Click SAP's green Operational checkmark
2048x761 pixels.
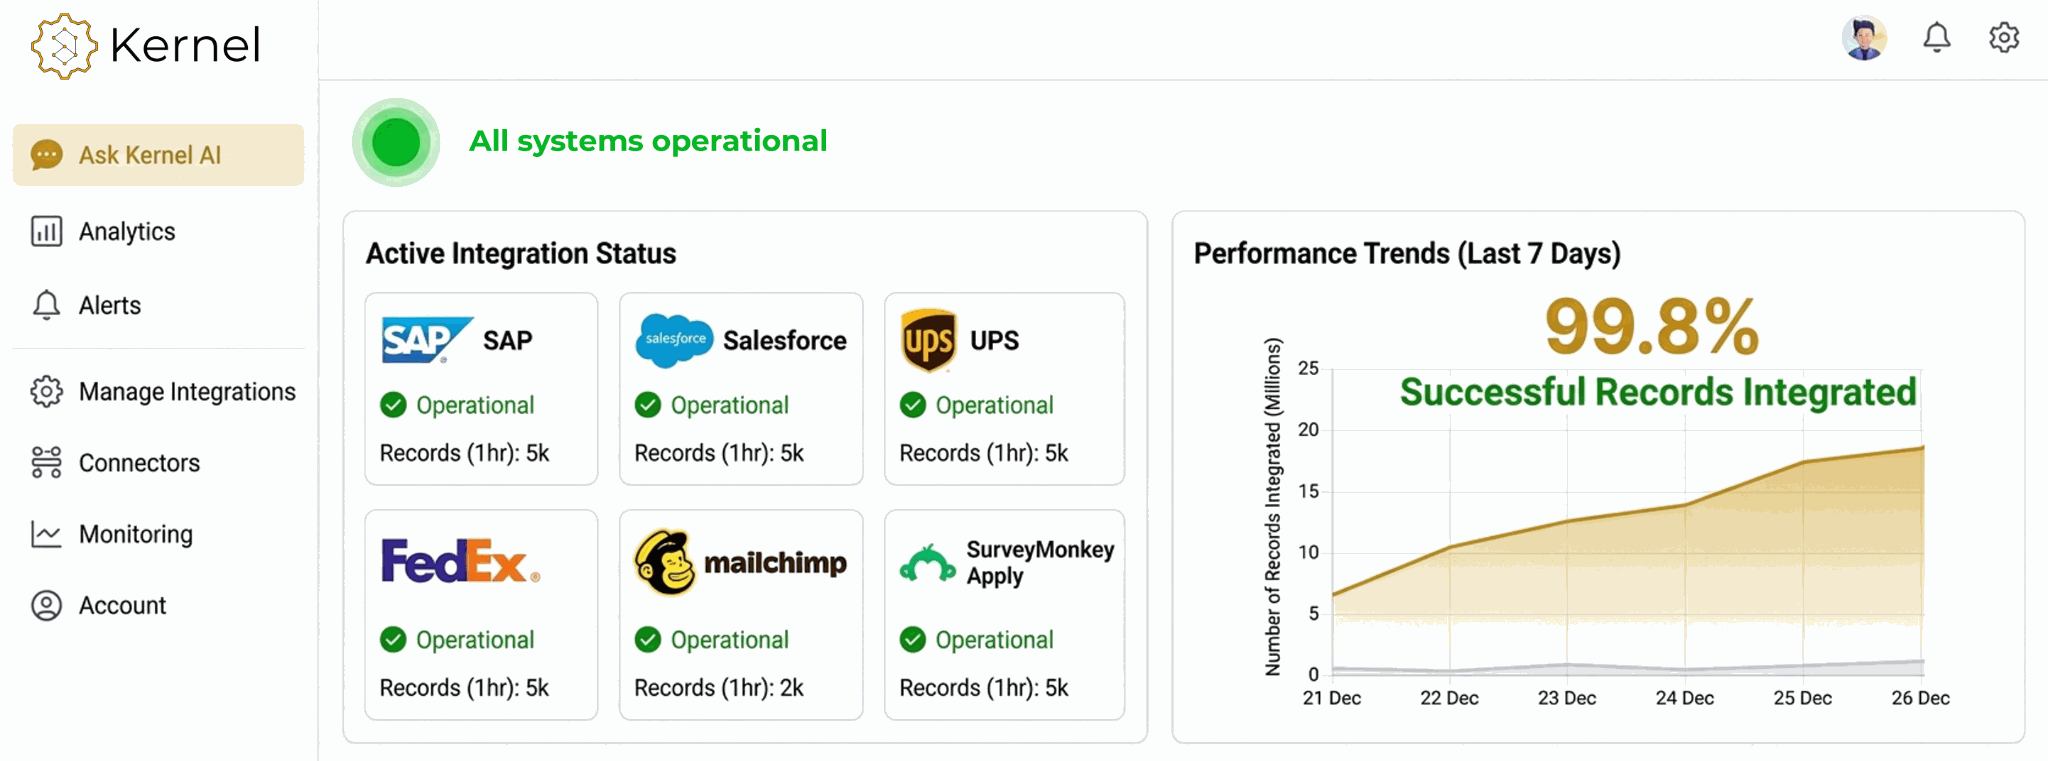[x=394, y=405]
